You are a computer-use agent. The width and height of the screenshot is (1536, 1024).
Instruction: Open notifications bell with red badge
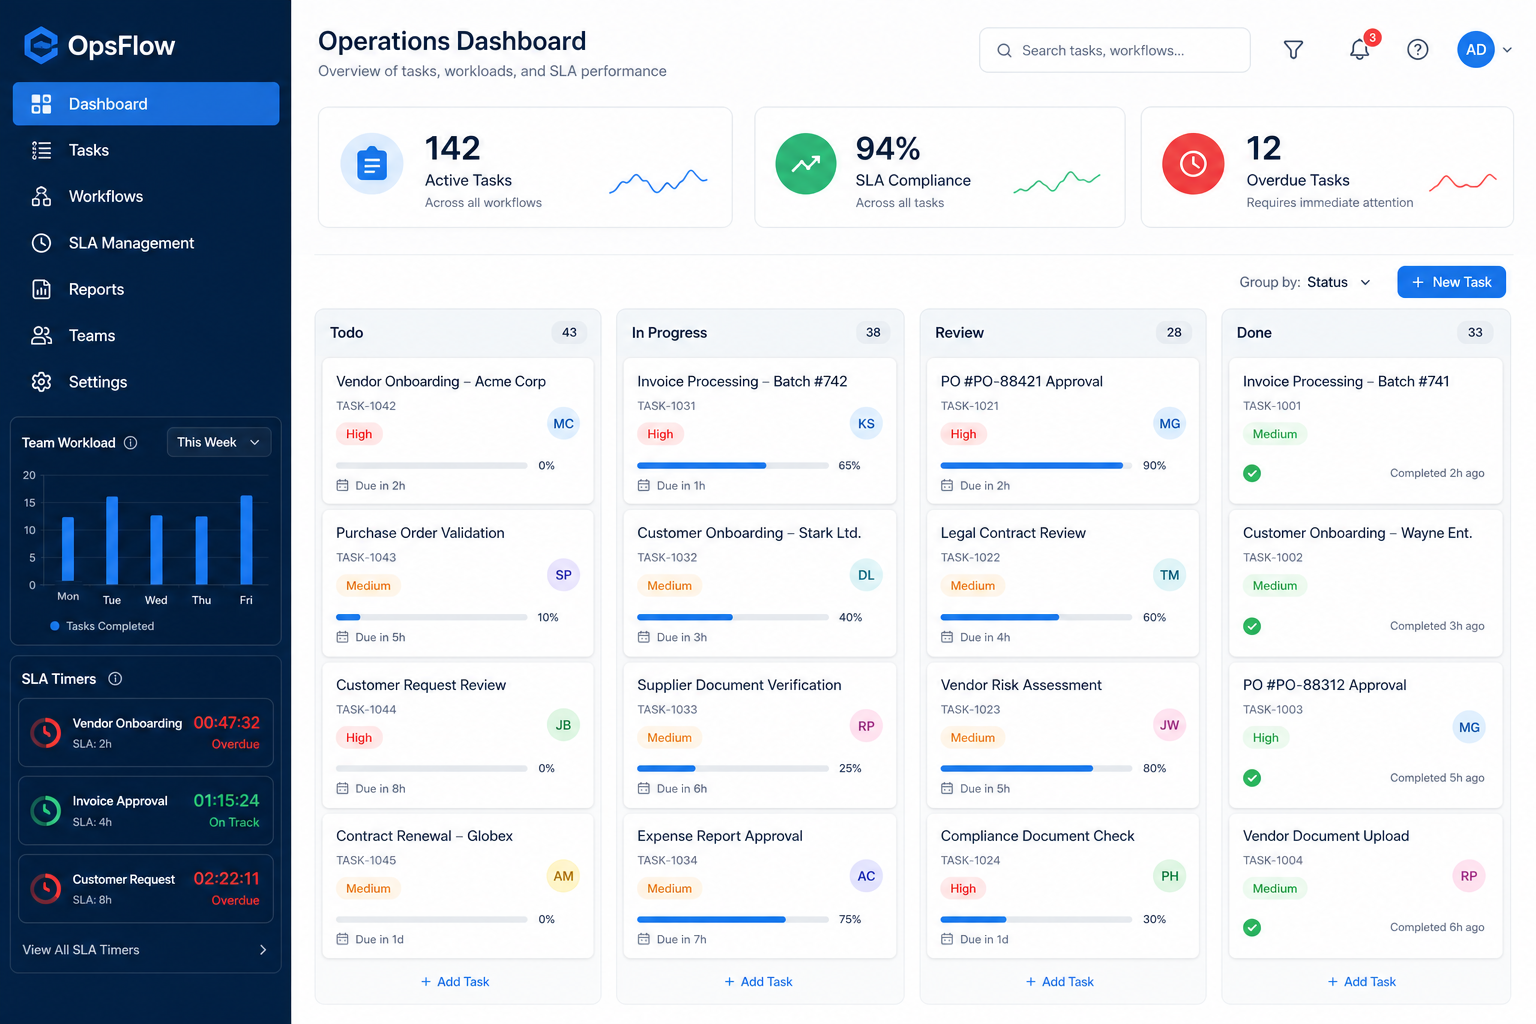point(1360,49)
